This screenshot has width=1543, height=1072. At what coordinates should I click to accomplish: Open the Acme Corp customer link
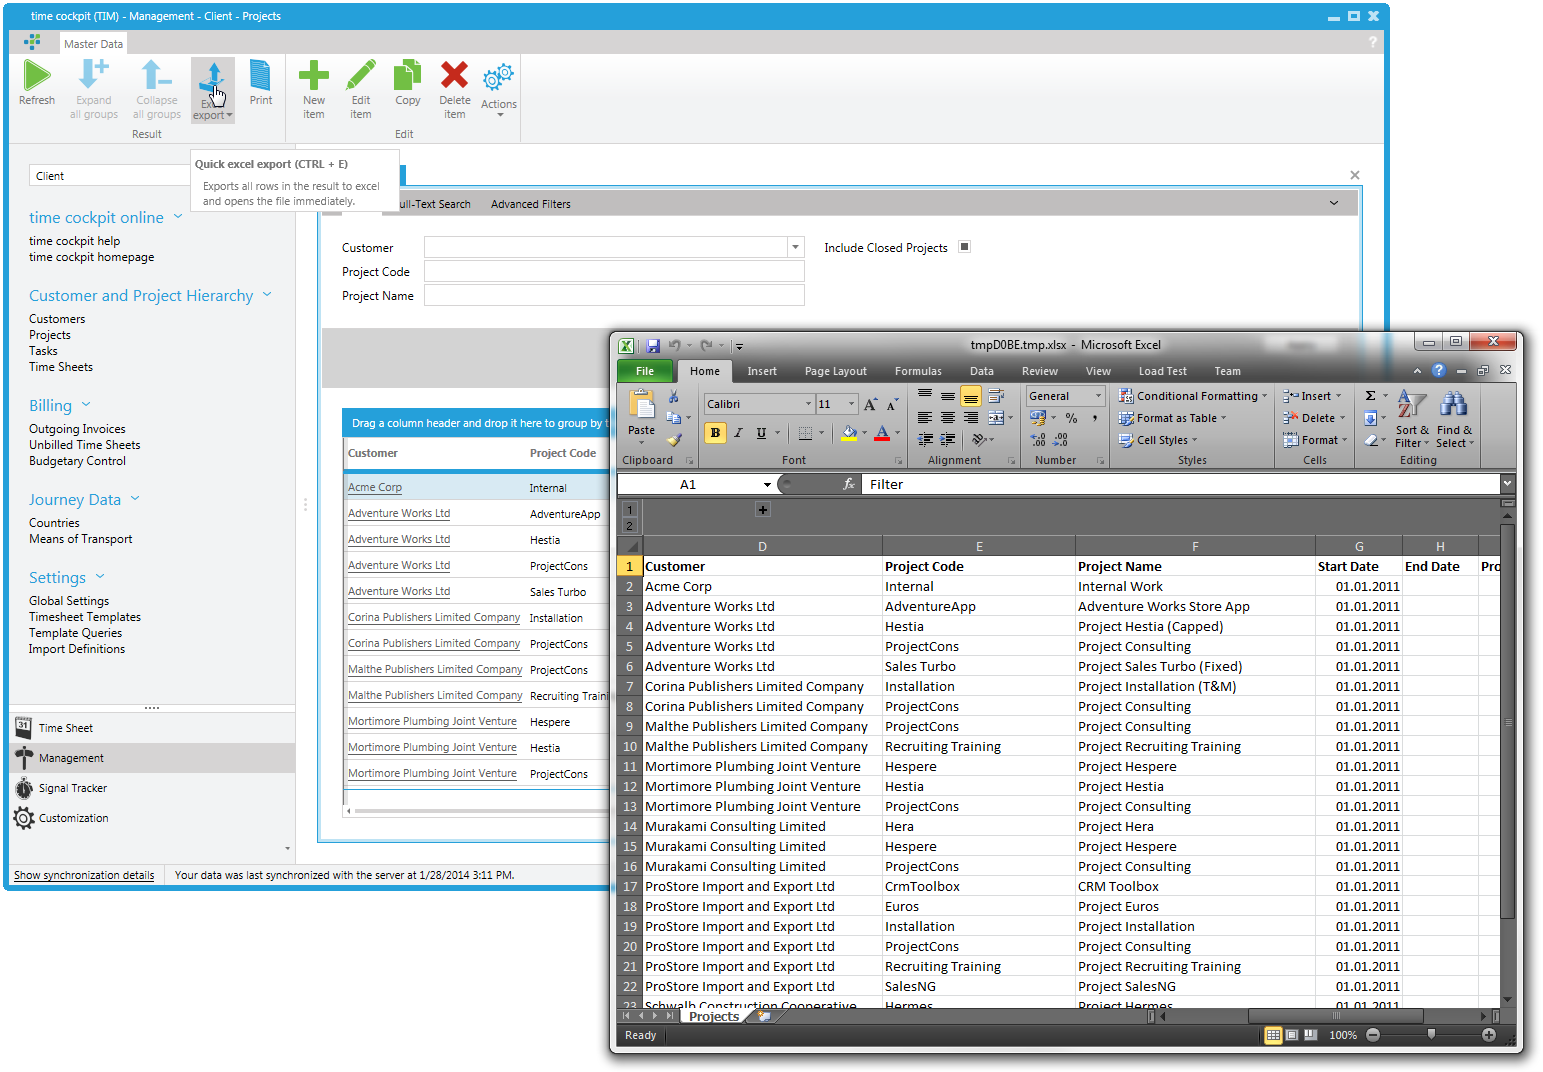coord(375,487)
